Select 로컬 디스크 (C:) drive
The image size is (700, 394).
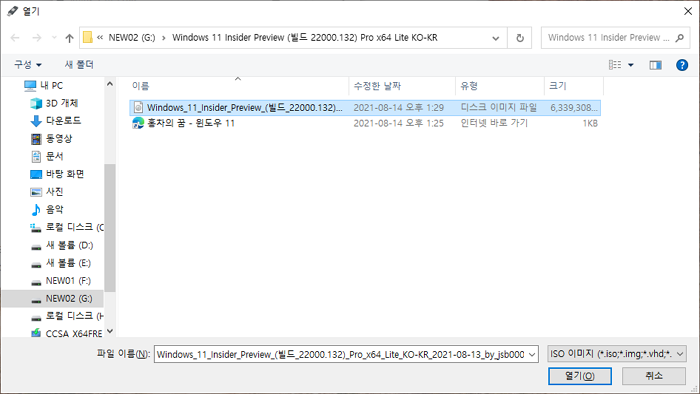click(67, 227)
